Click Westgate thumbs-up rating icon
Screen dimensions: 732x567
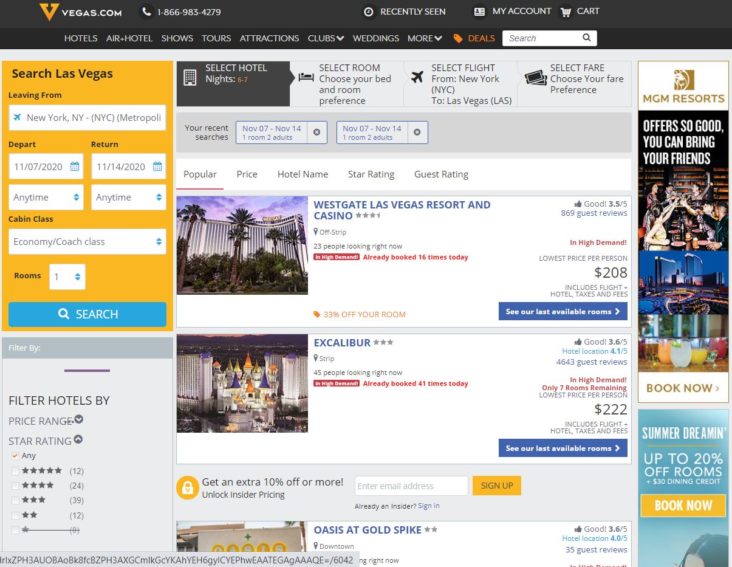click(x=578, y=204)
